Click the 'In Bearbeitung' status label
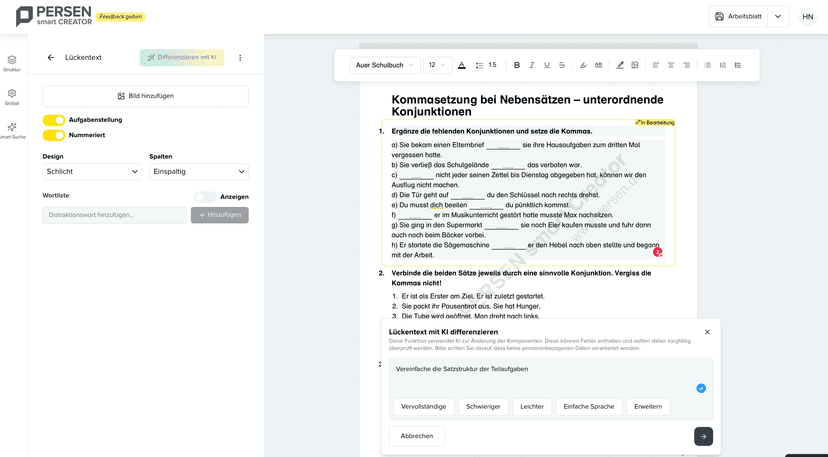Screen dimensions: 828x457 655,123
